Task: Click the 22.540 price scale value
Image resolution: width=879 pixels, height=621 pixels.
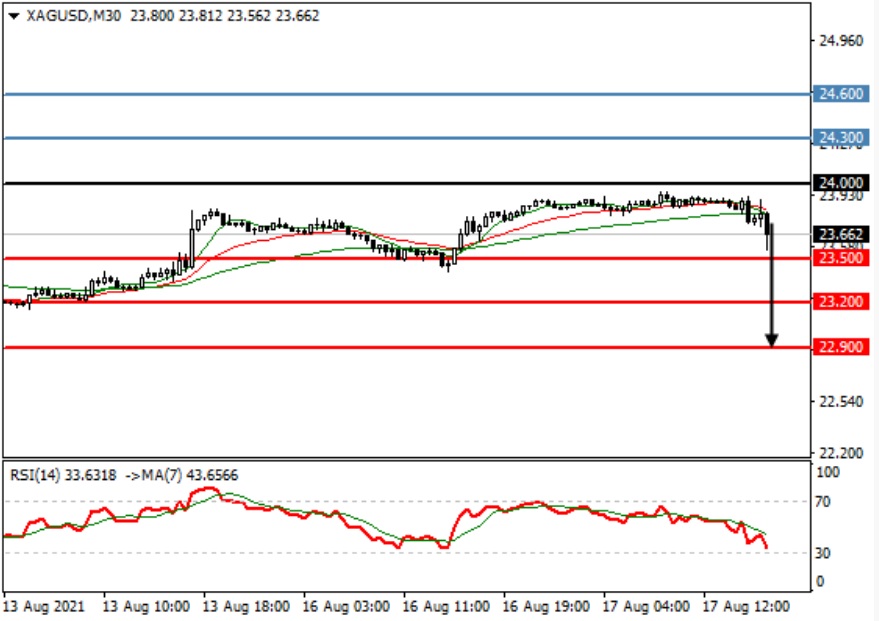Action: (x=841, y=402)
